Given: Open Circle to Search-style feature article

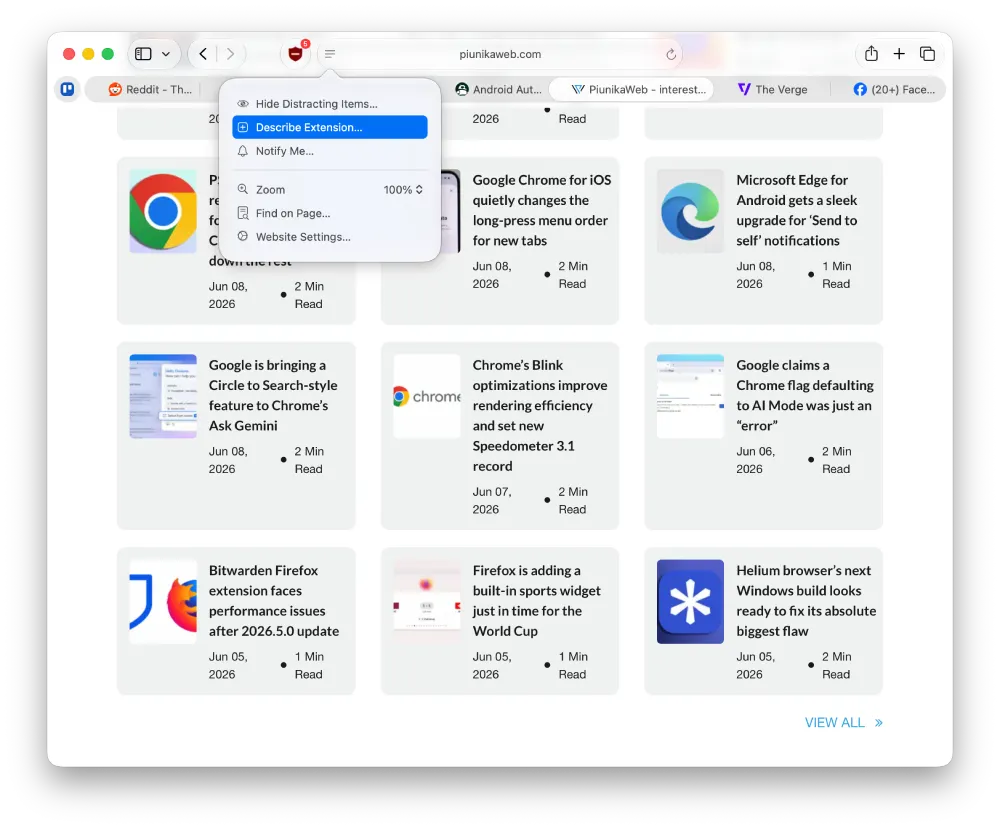Looking at the screenshot, I should coord(273,395).
